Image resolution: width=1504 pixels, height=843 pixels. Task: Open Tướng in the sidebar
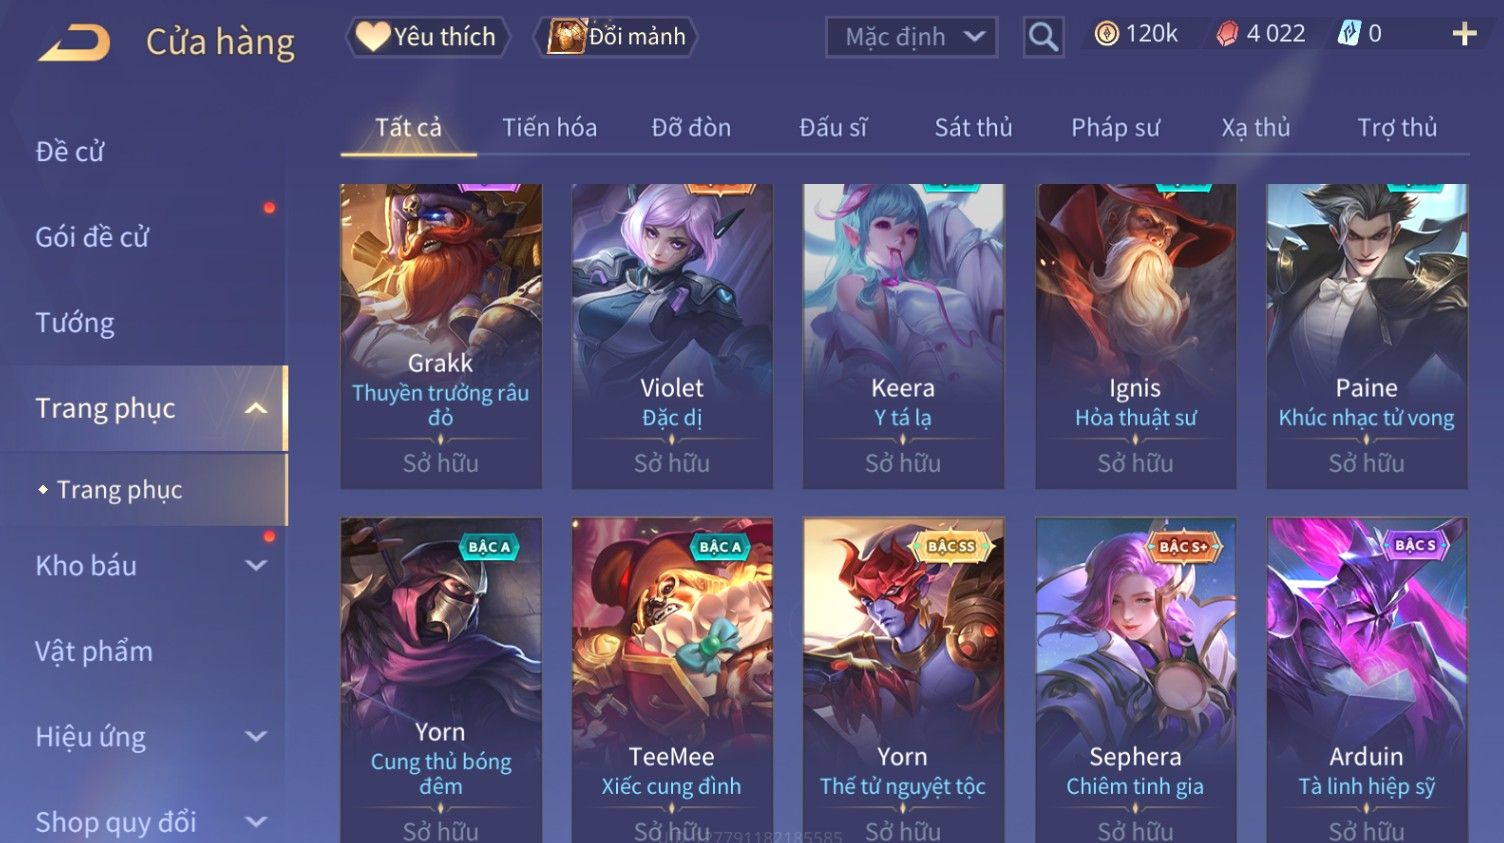click(75, 323)
